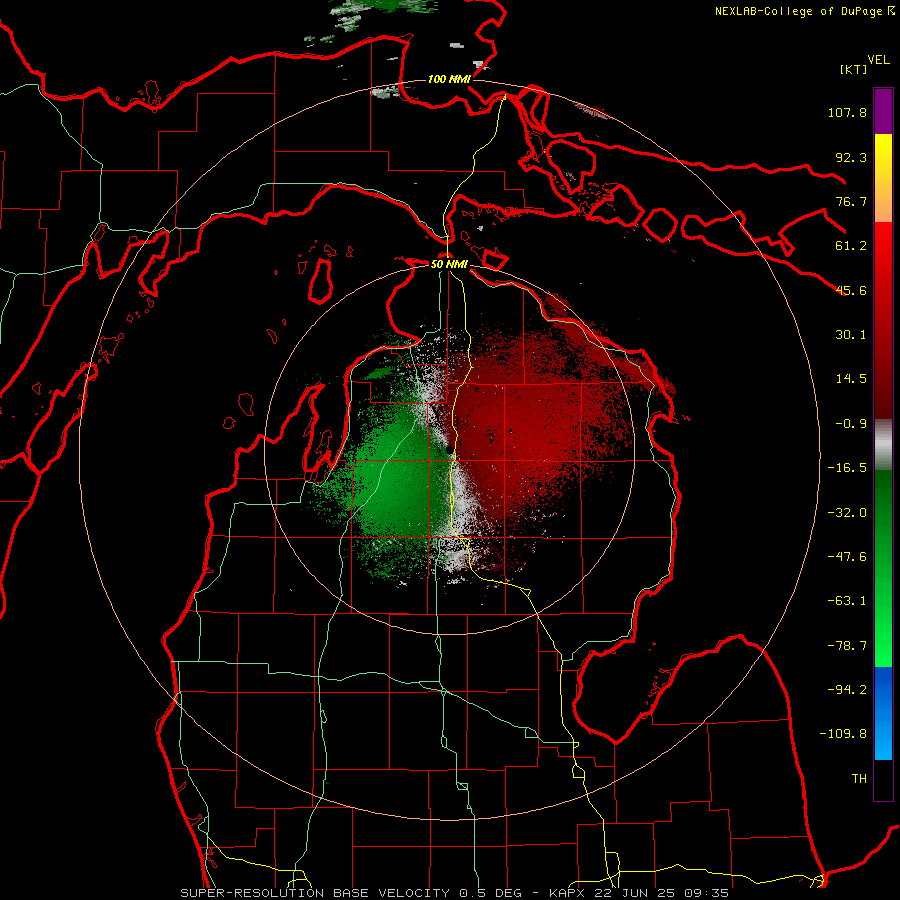Image resolution: width=900 pixels, height=900 pixels.
Task: Click the -16.5 velocity scale value
Action: coord(847,468)
